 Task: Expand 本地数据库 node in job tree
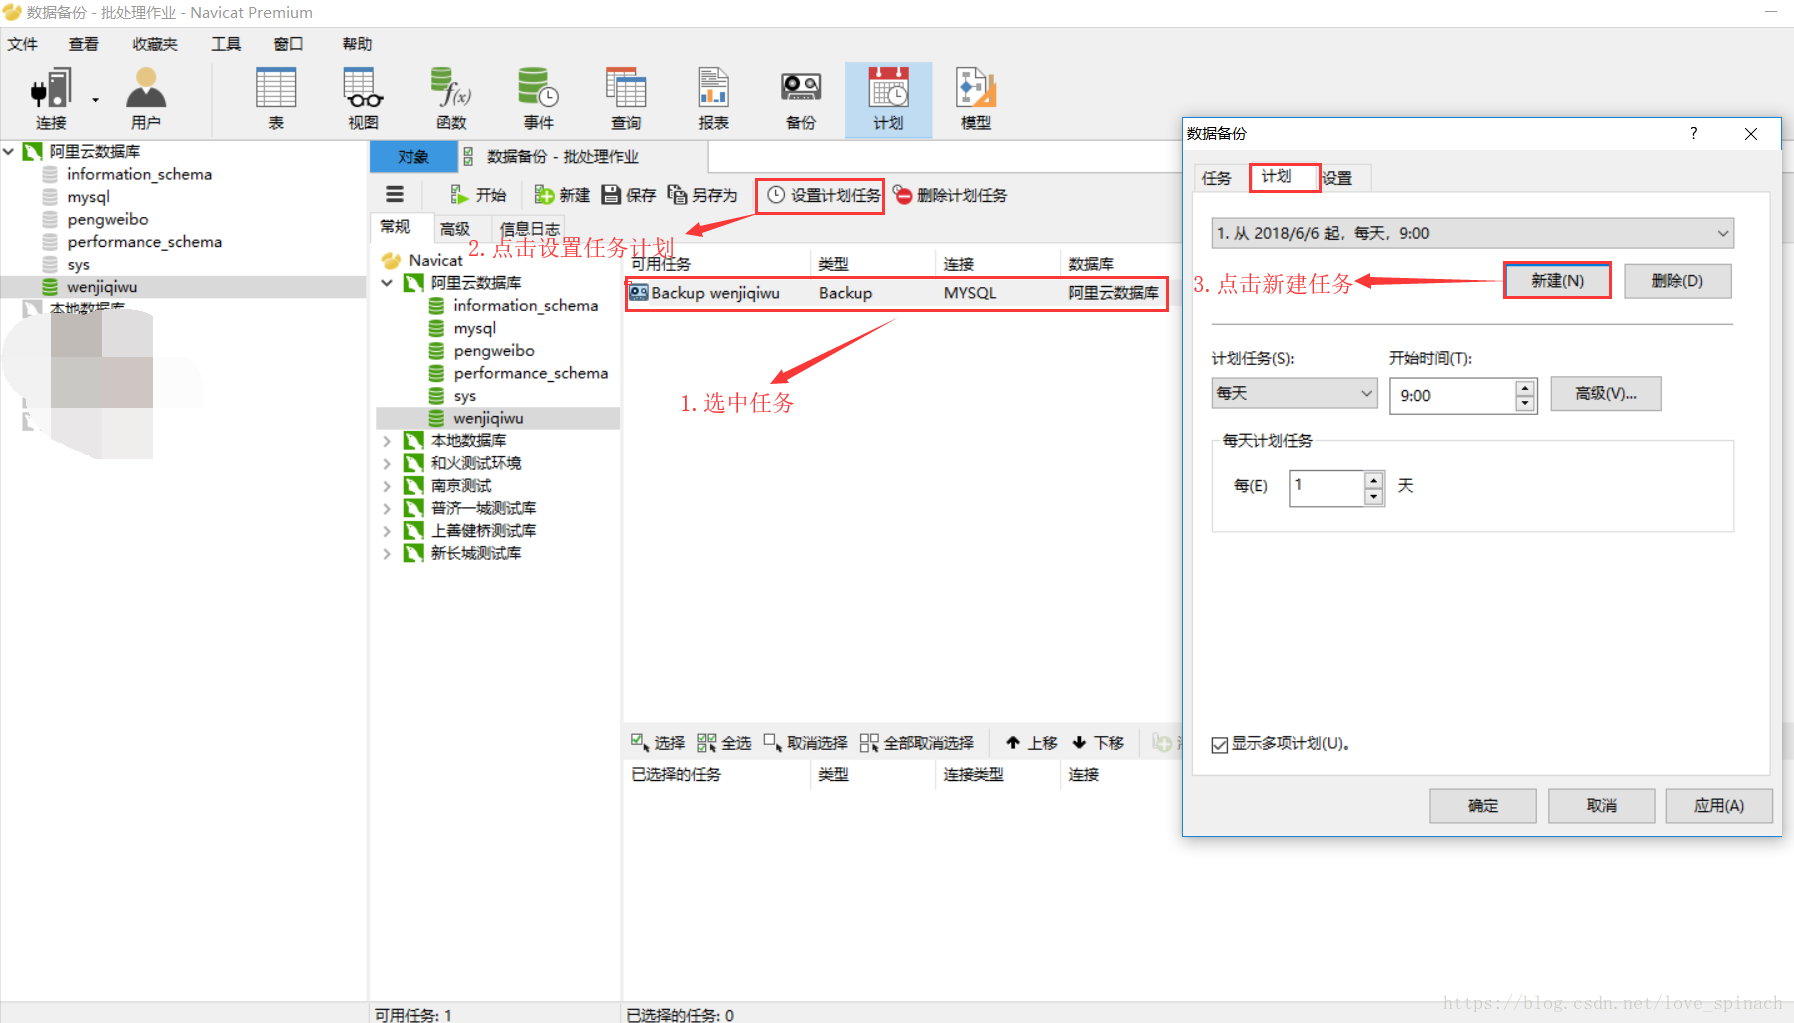pos(387,440)
